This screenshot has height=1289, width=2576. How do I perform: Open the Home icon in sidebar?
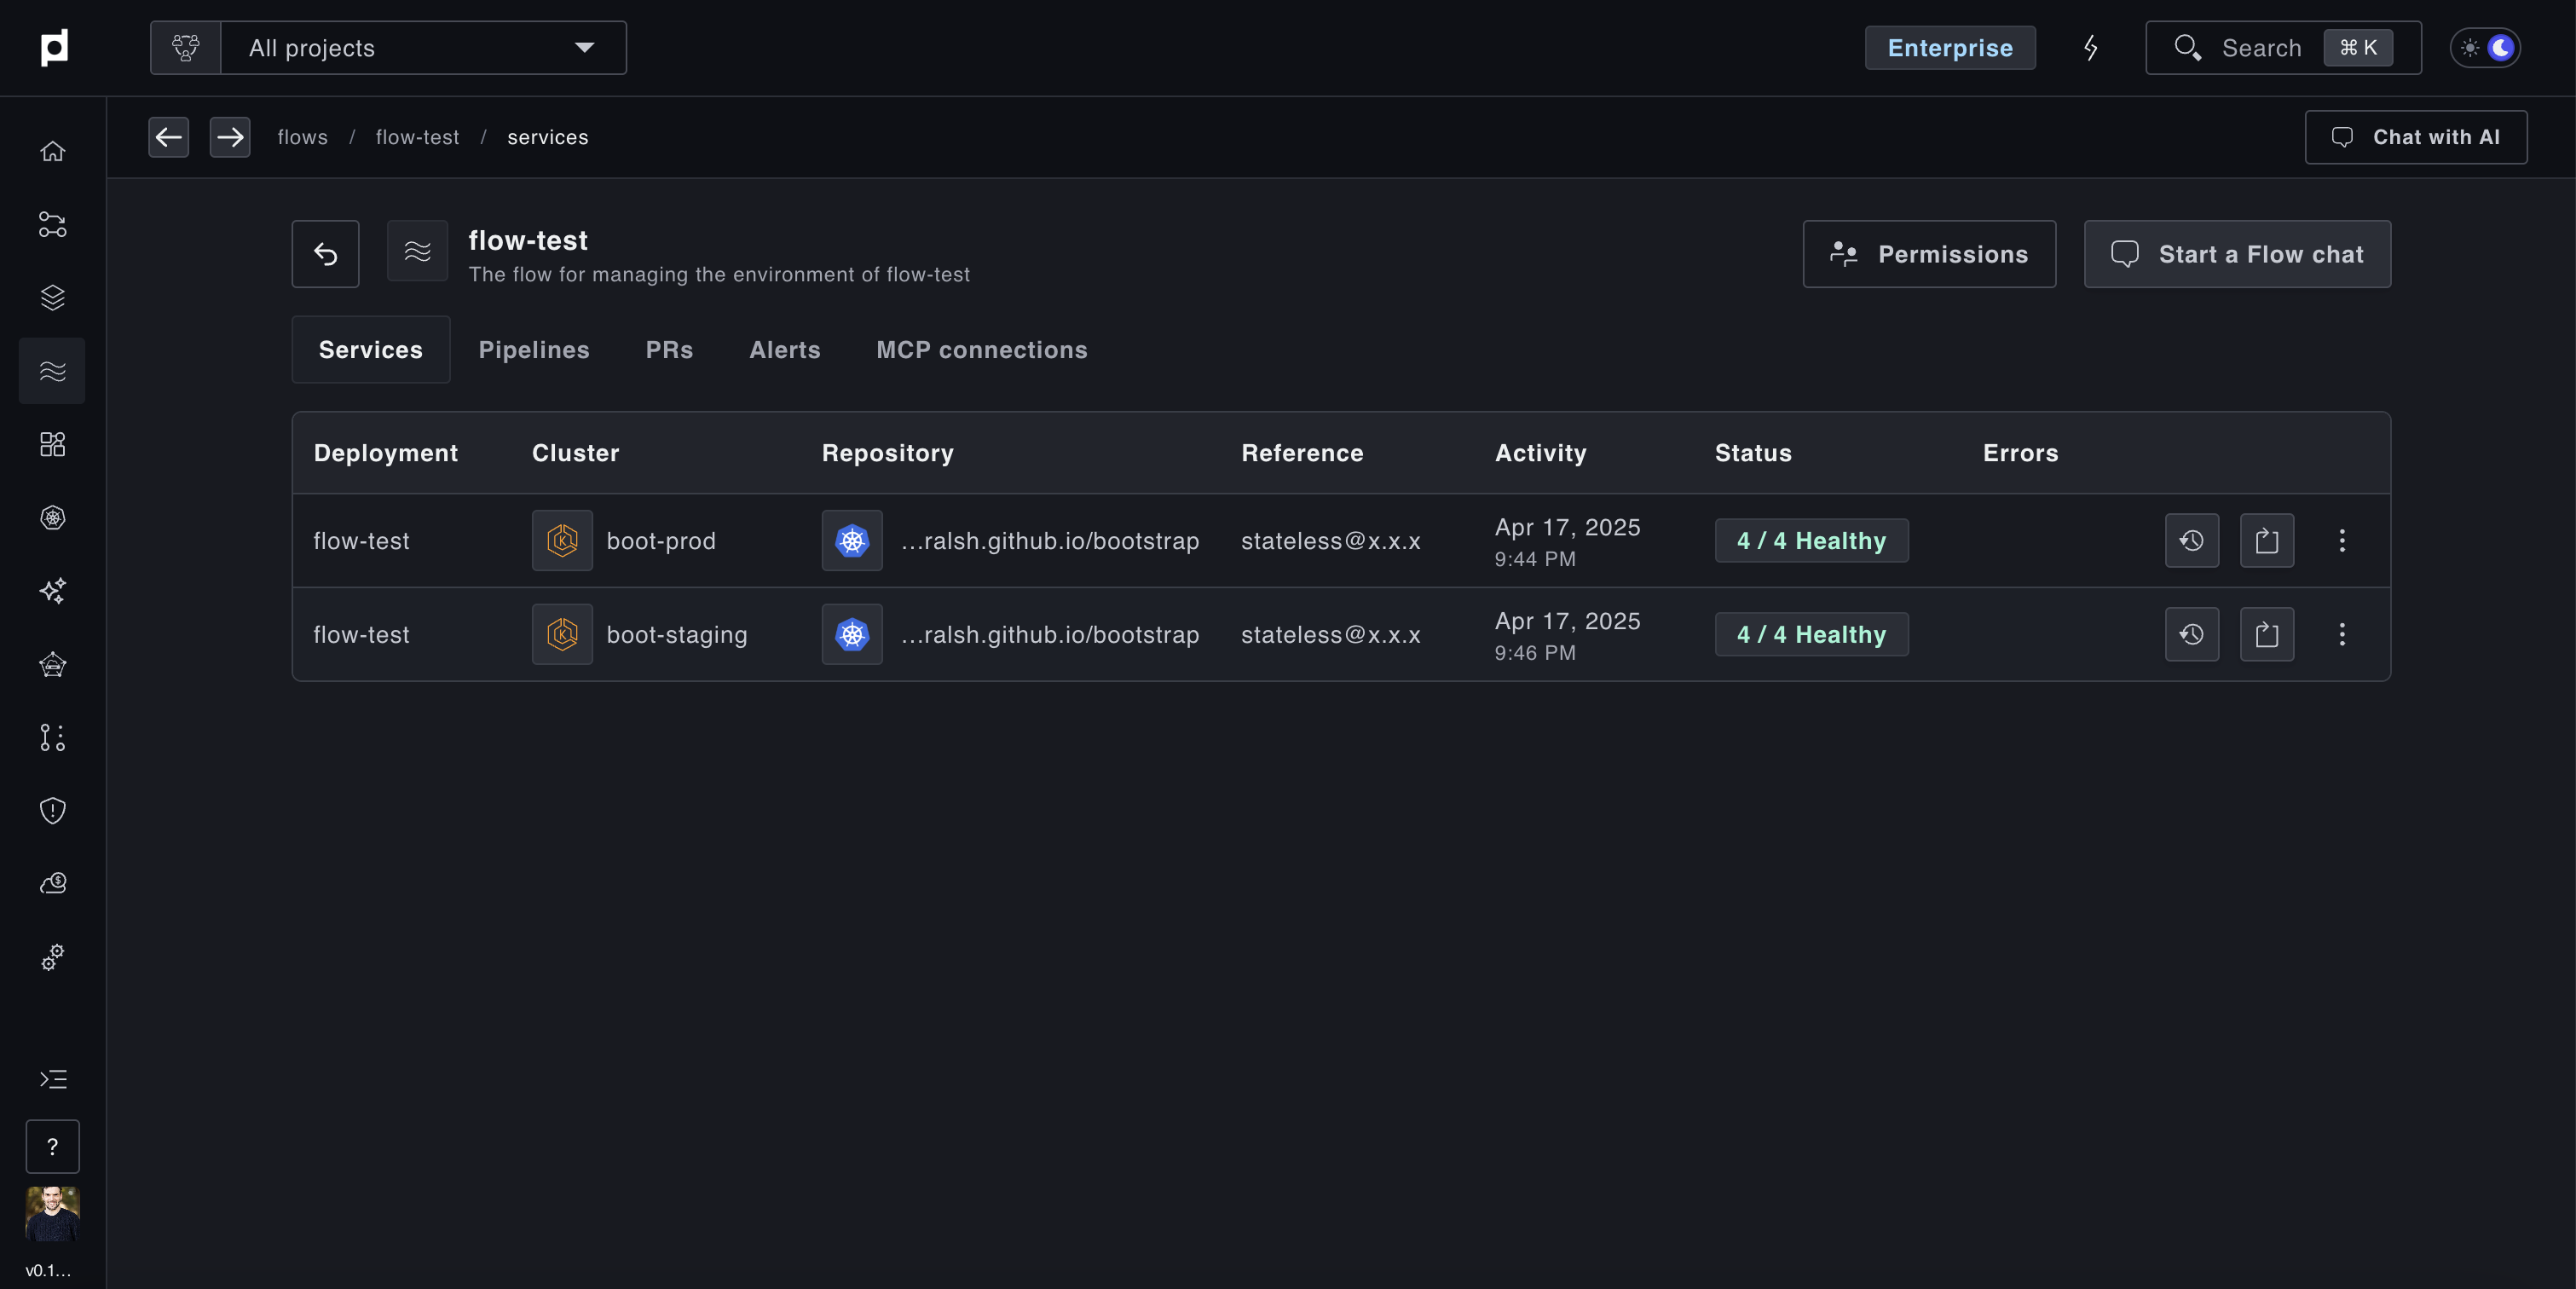tap(52, 151)
